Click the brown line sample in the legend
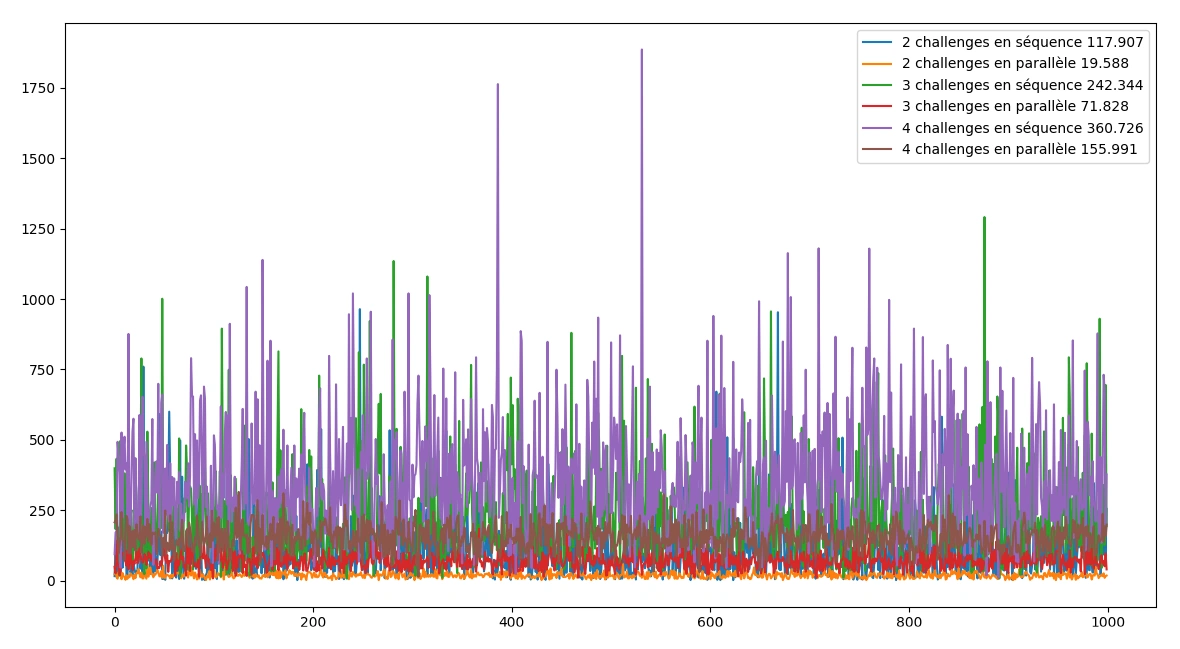The image size is (1180, 649). point(878,150)
